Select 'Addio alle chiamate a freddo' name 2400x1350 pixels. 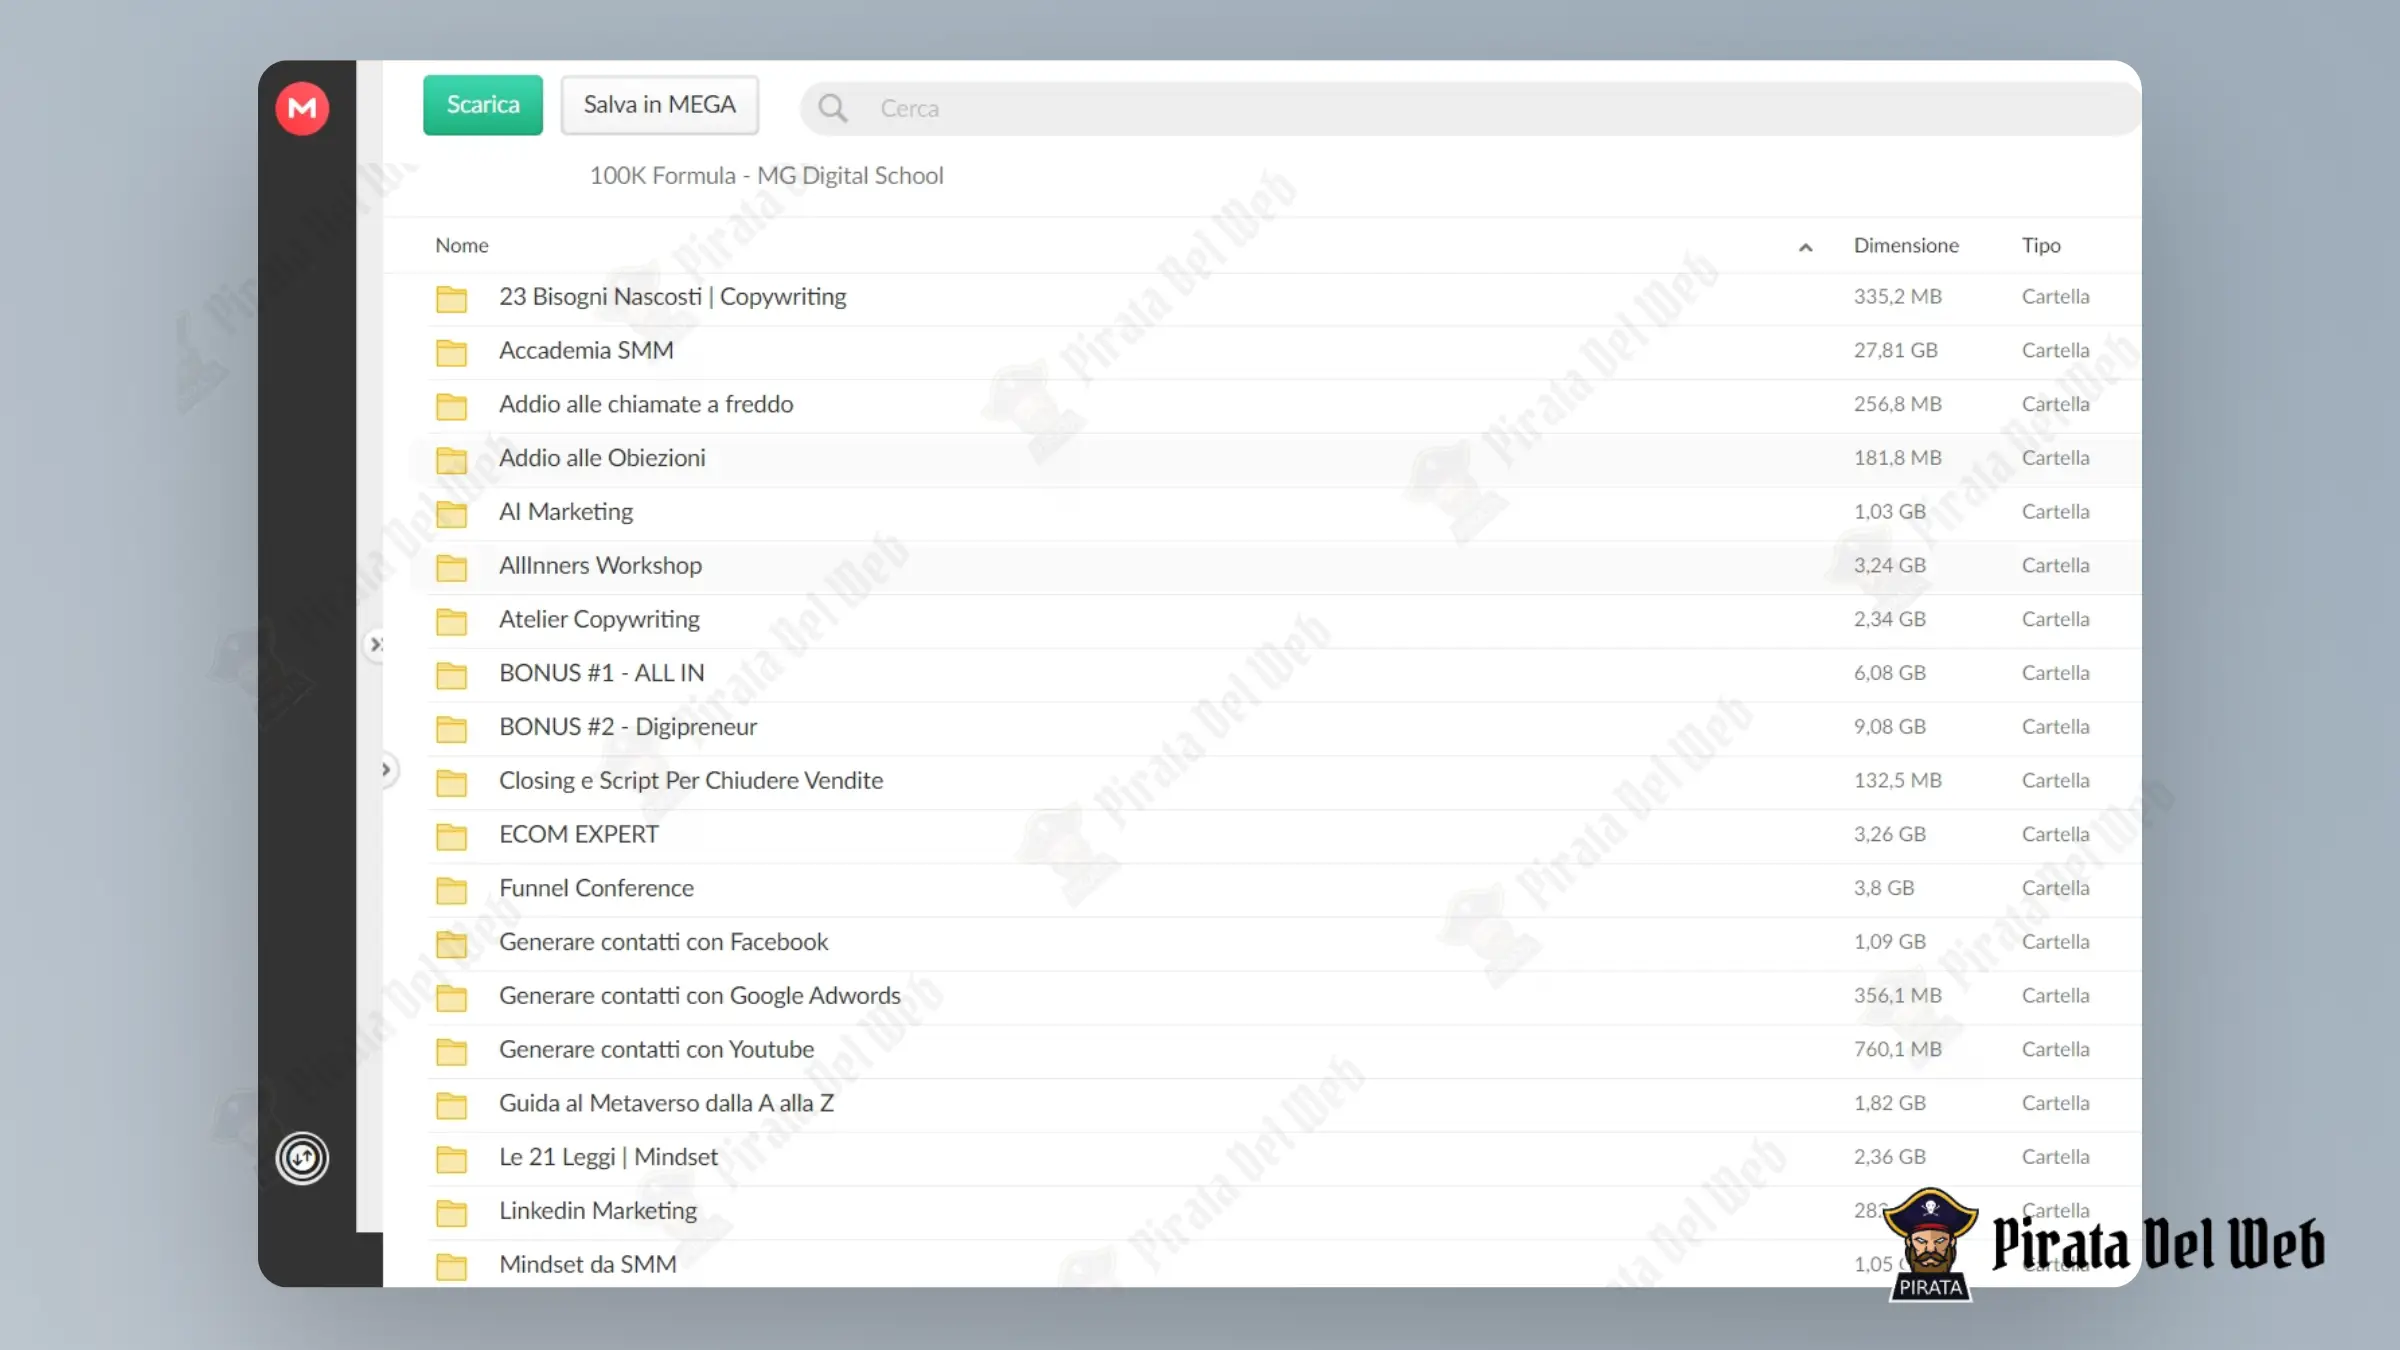646,404
